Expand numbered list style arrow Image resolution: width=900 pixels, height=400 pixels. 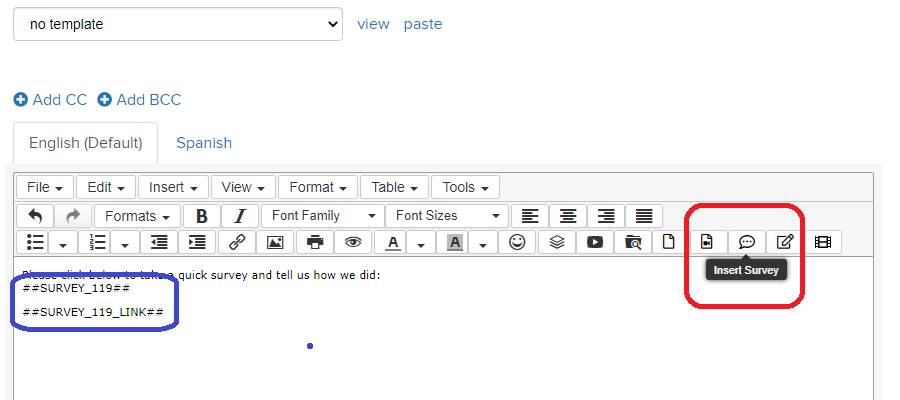pos(125,243)
